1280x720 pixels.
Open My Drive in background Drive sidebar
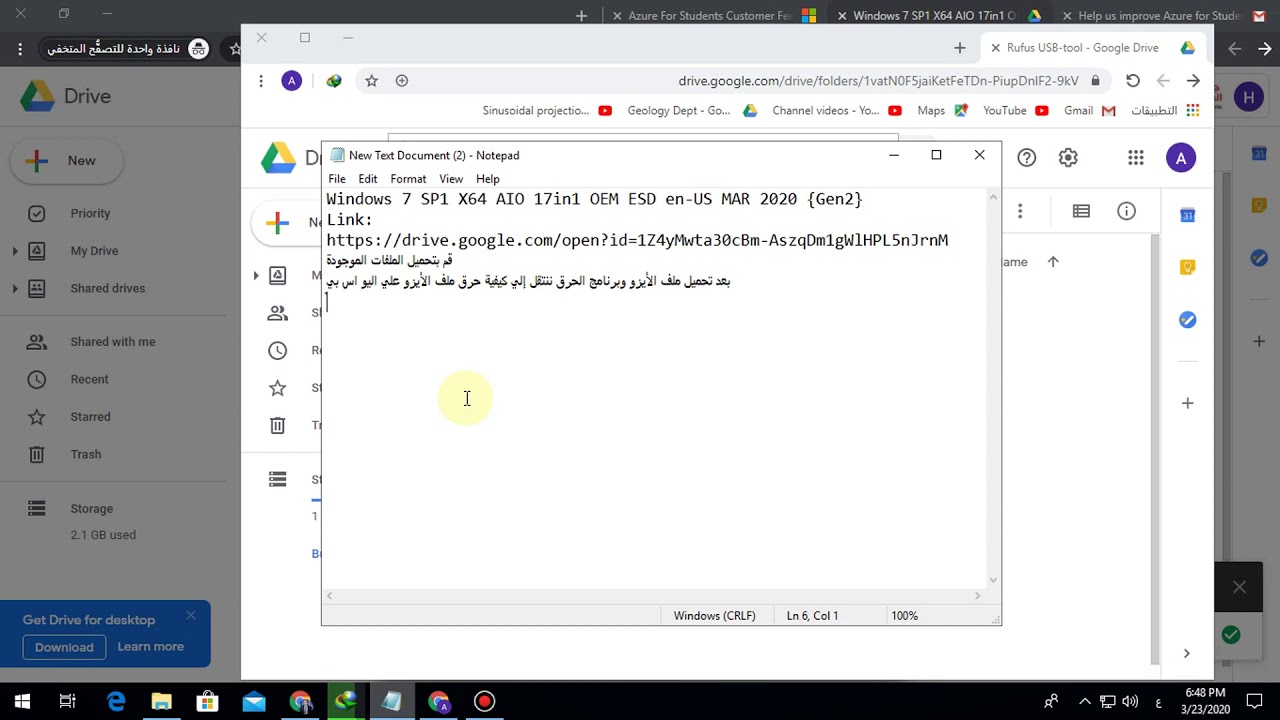point(94,251)
